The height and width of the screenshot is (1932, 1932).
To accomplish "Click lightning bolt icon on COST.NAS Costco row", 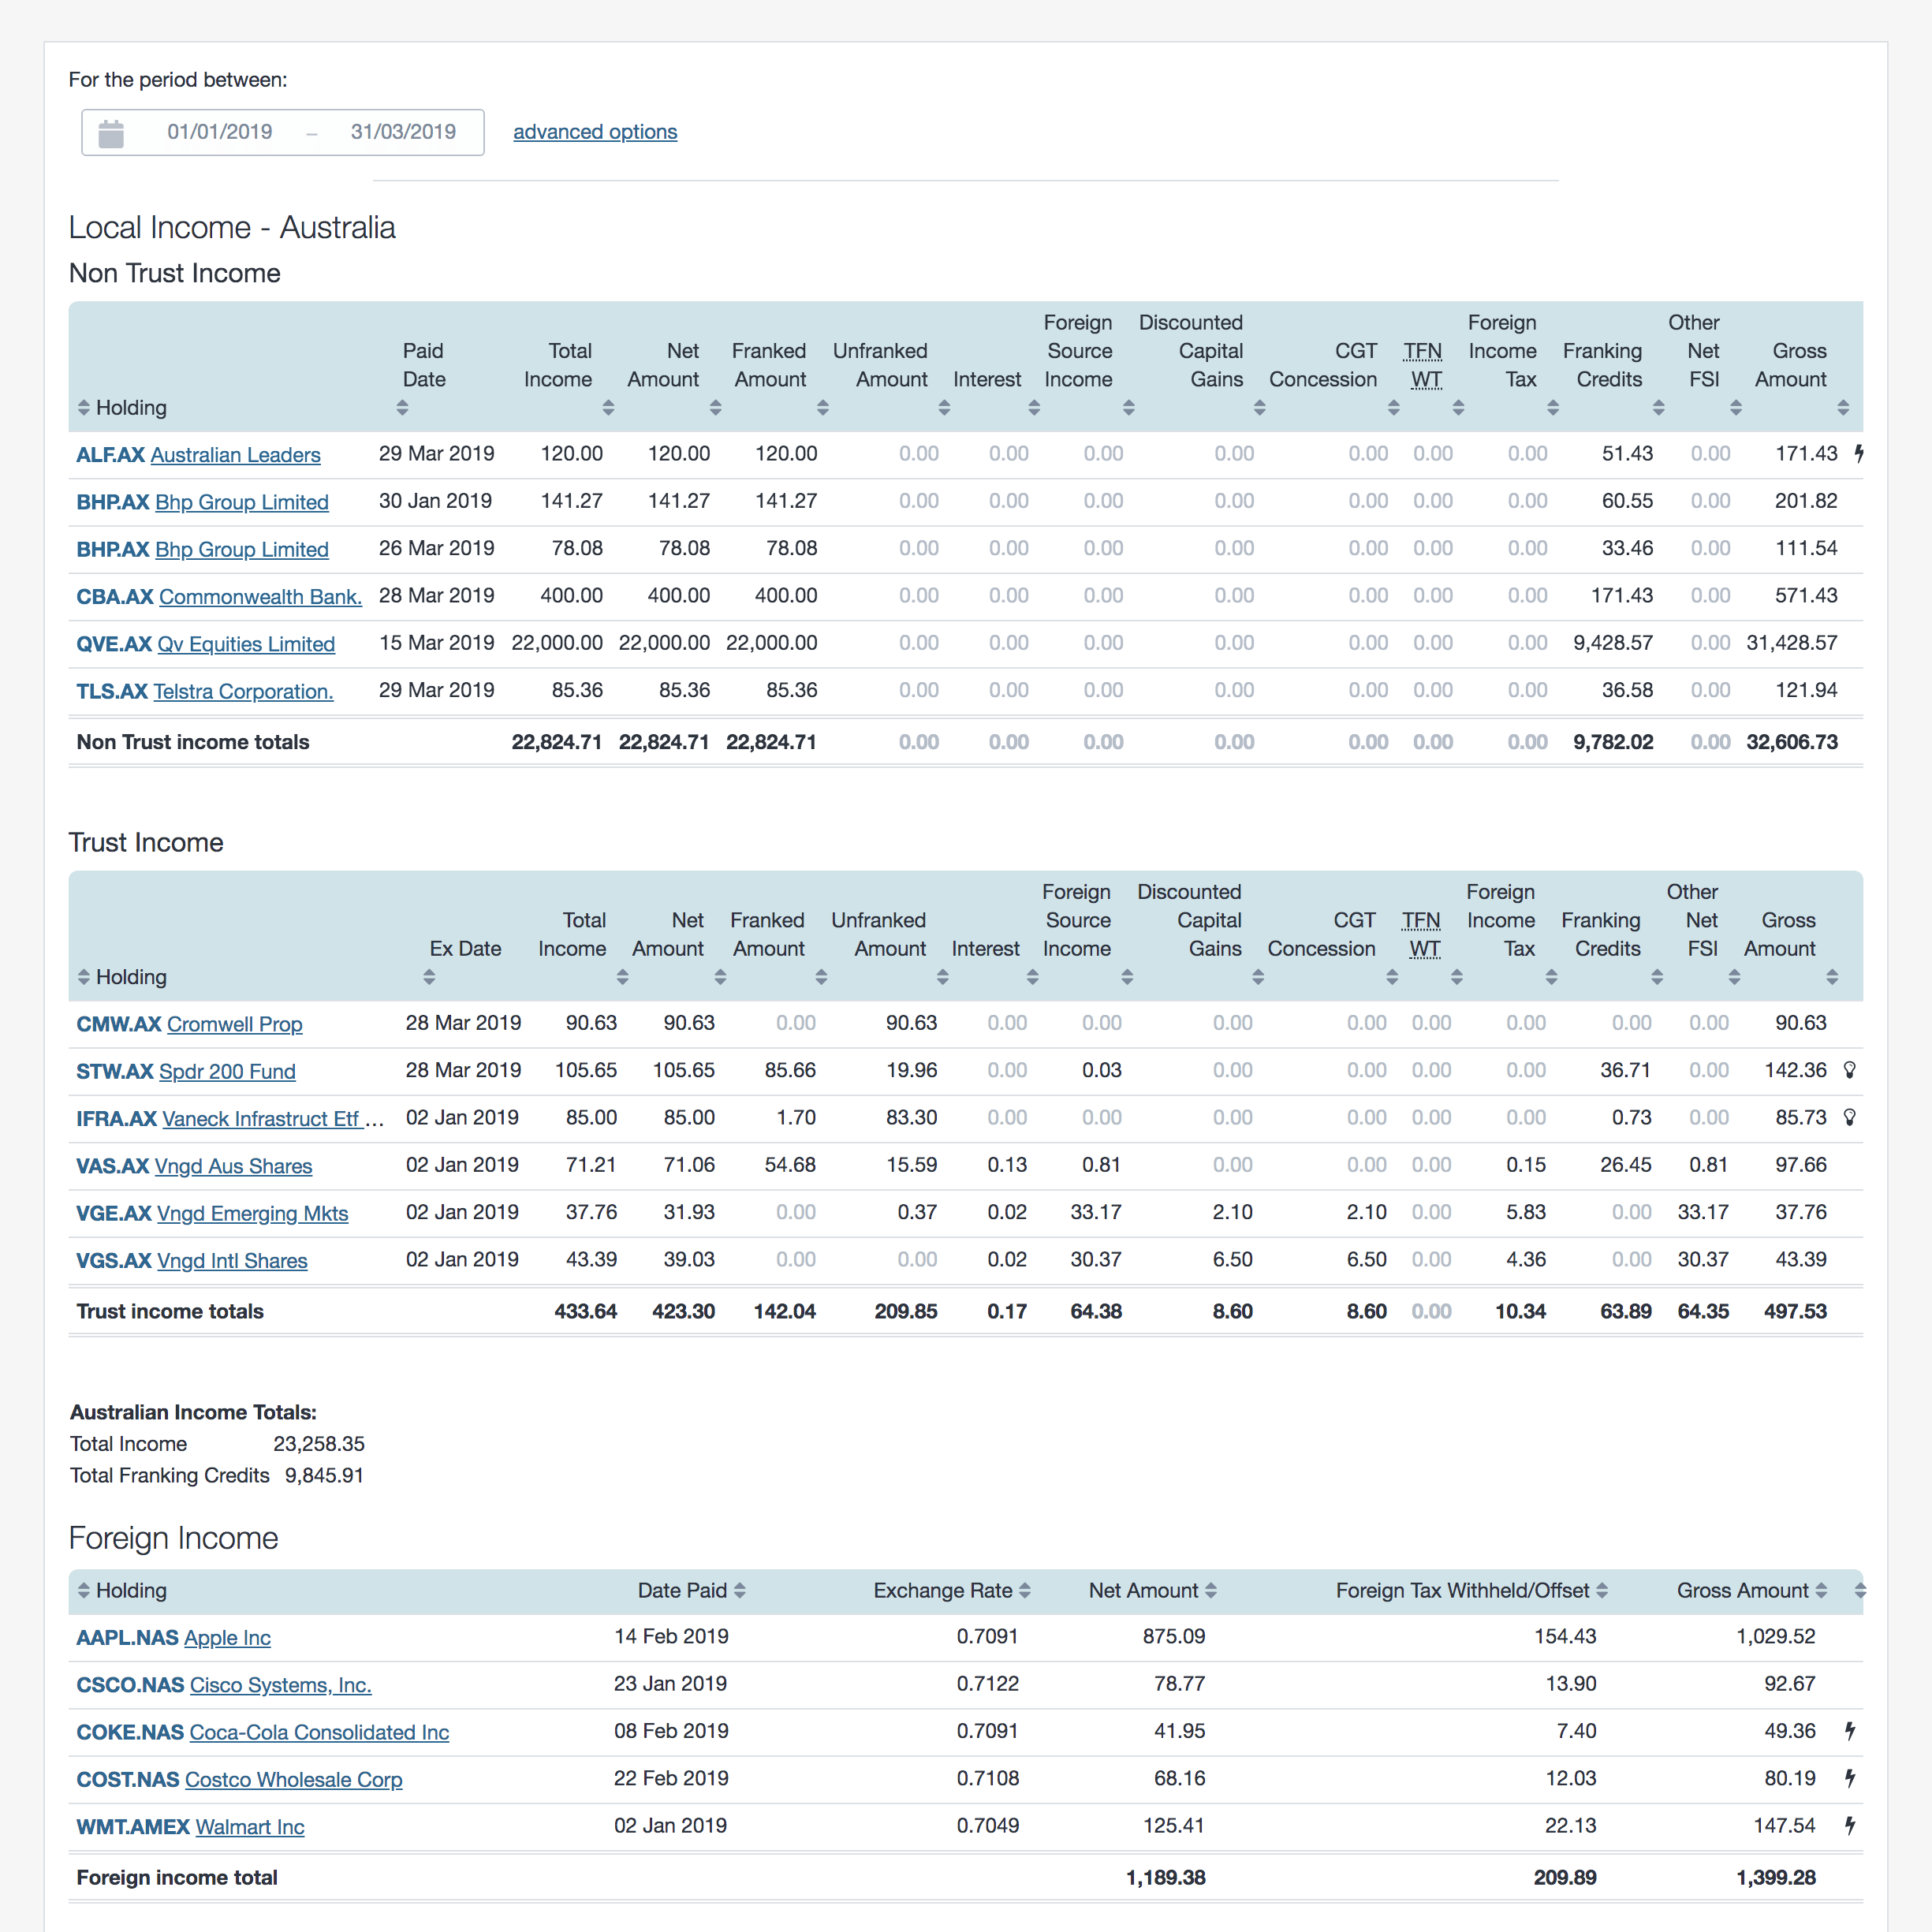I will [1849, 1778].
